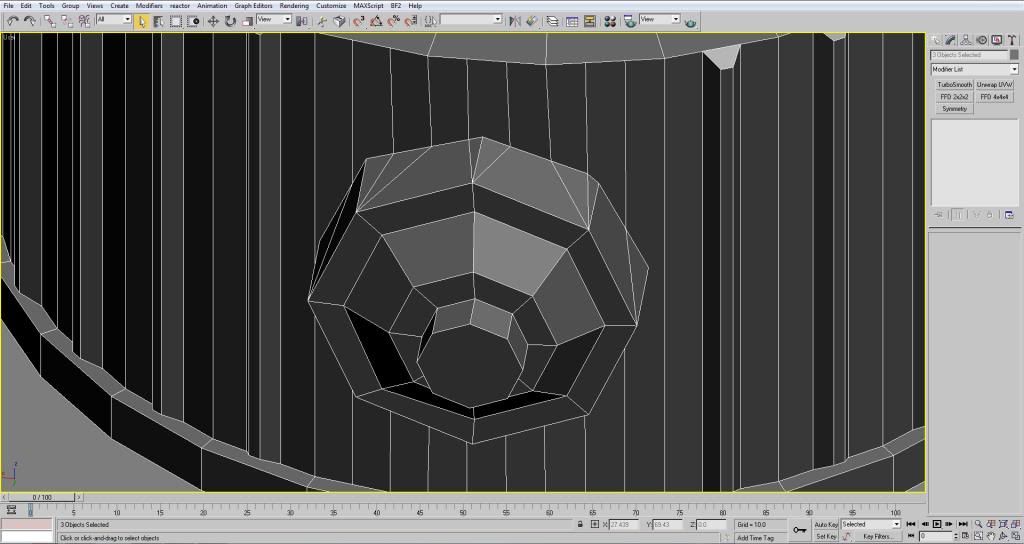1024x544 pixels.
Task: Select the Select Object arrow tool
Action: coord(142,21)
